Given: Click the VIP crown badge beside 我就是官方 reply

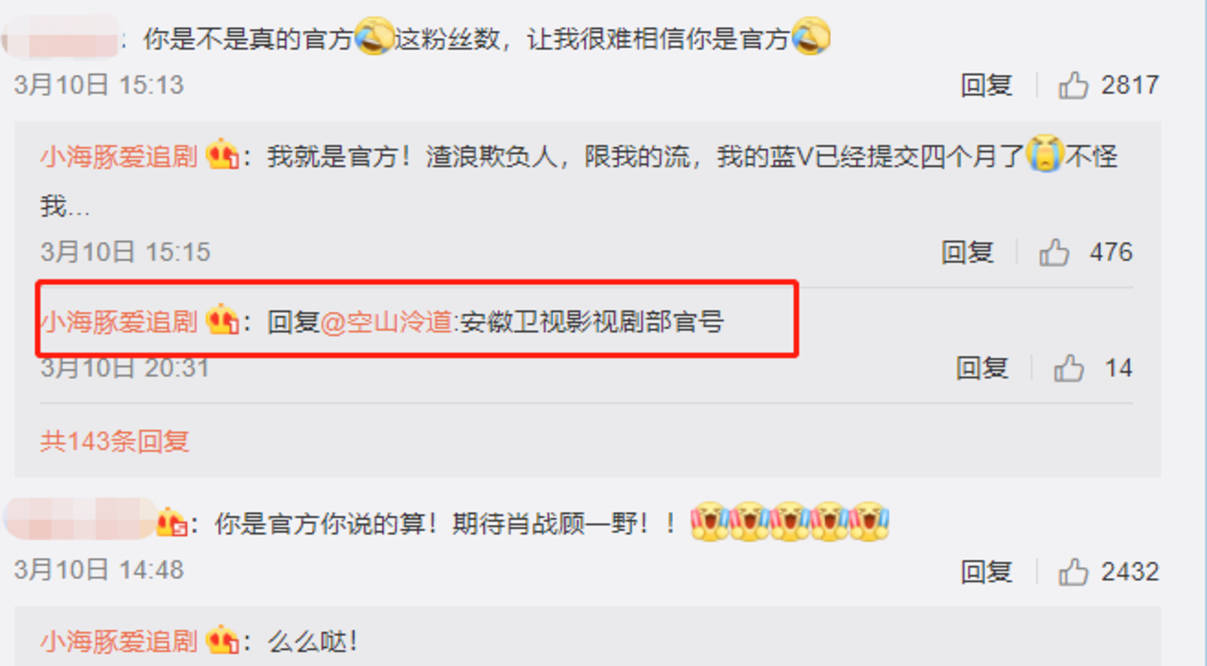Looking at the screenshot, I should click(221, 157).
